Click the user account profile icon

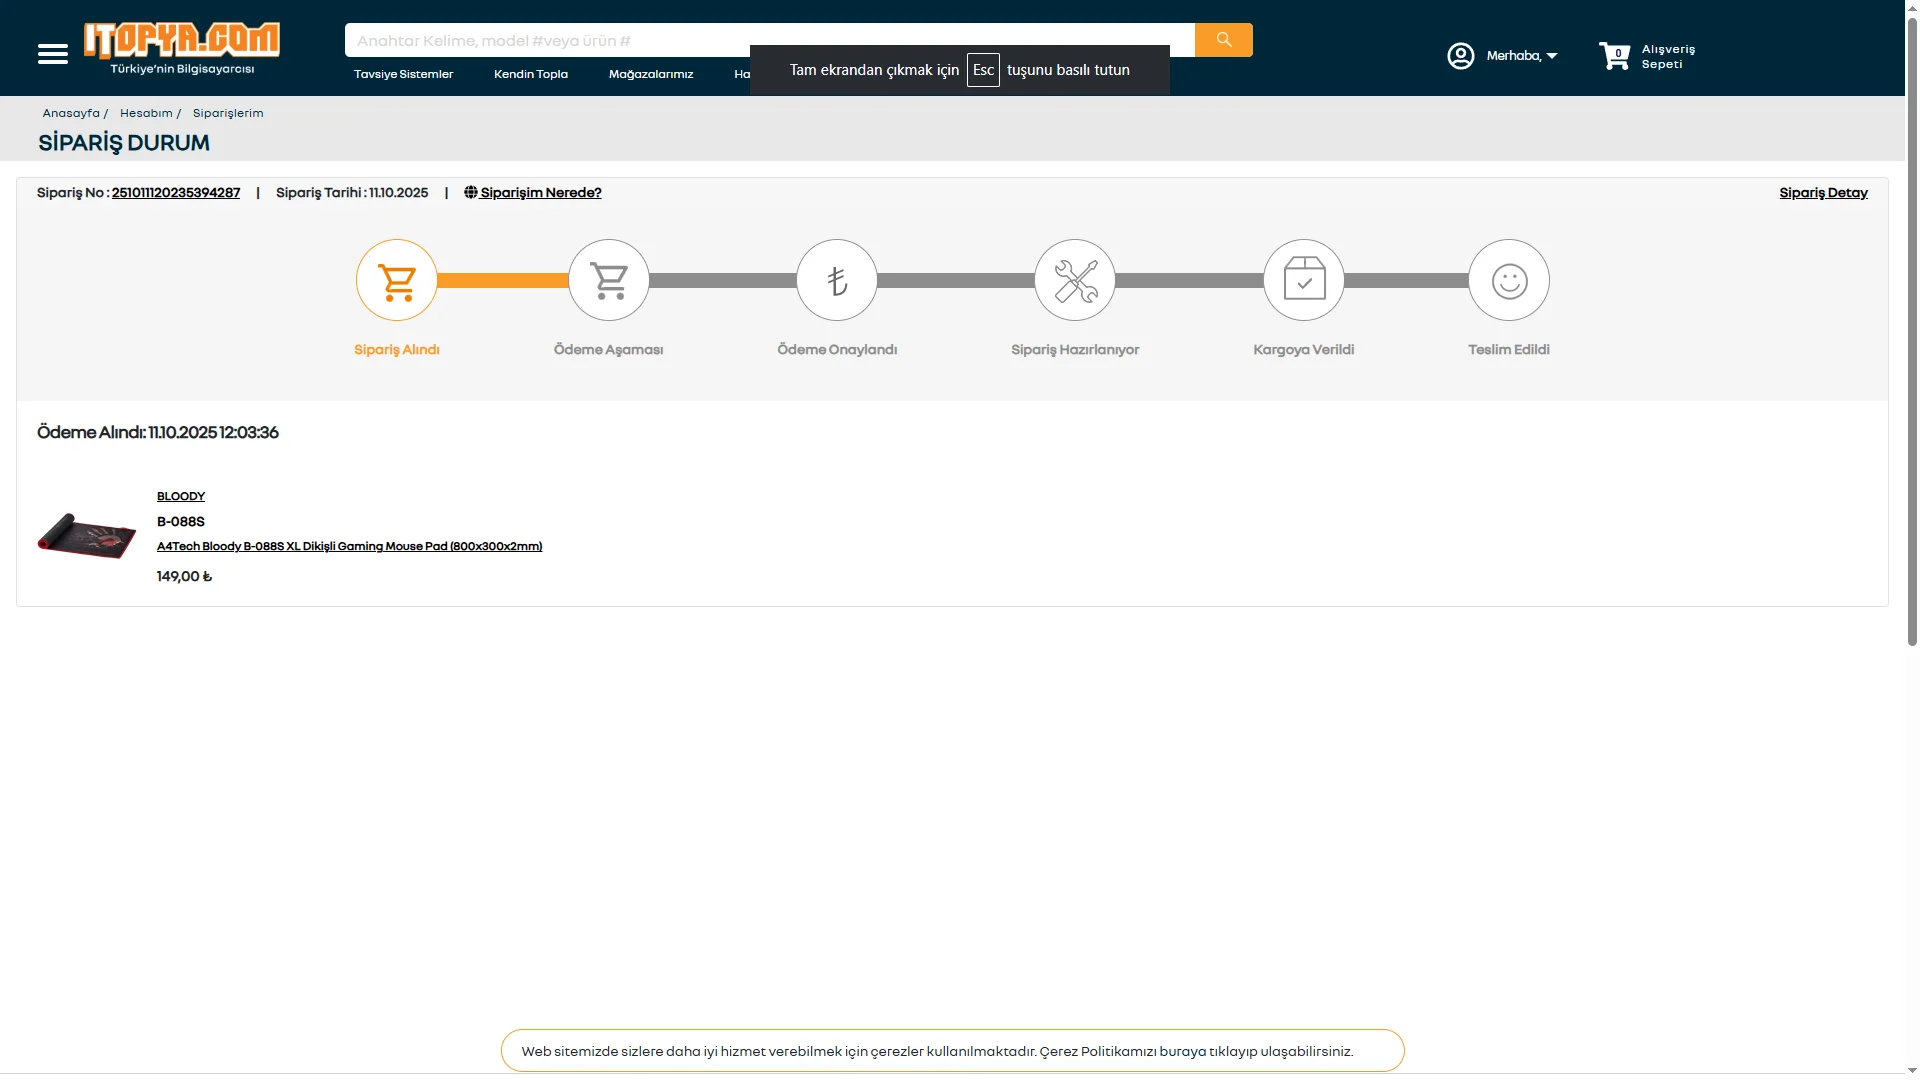point(1460,56)
